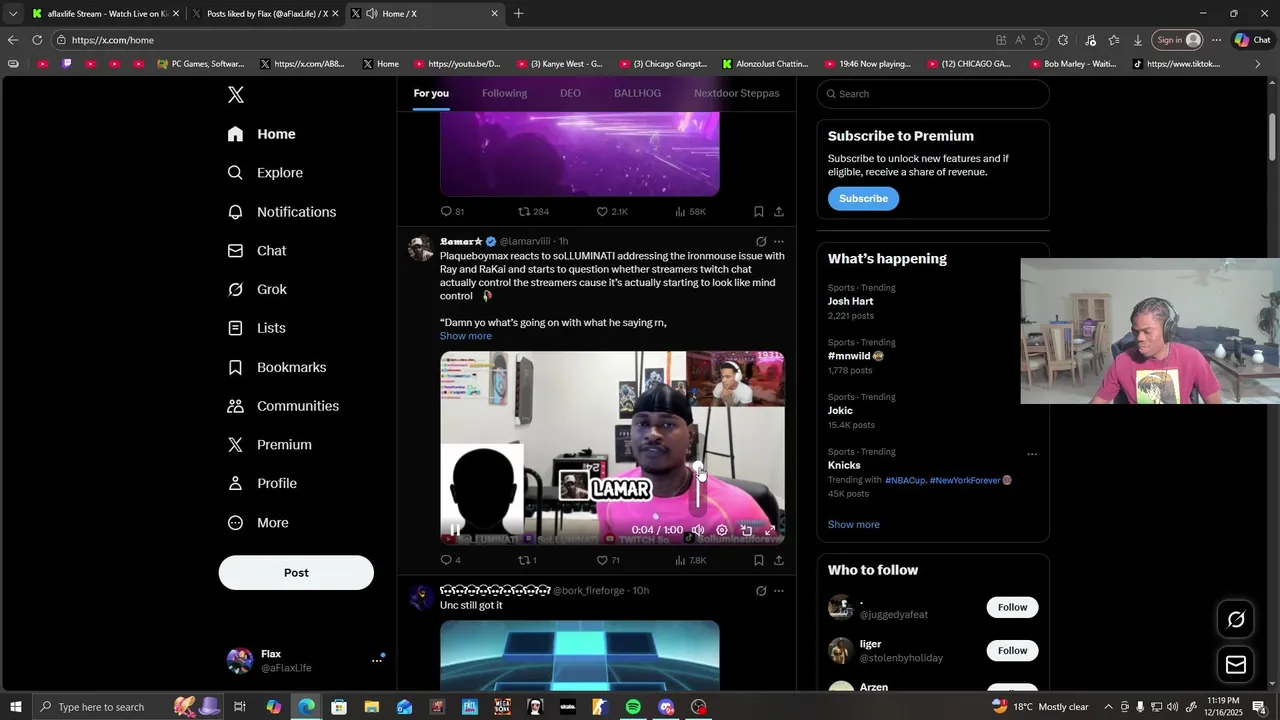This screenshot has width=1280, height=720.
Task: Open Explore in the sidebar
Action: point(265,173)
